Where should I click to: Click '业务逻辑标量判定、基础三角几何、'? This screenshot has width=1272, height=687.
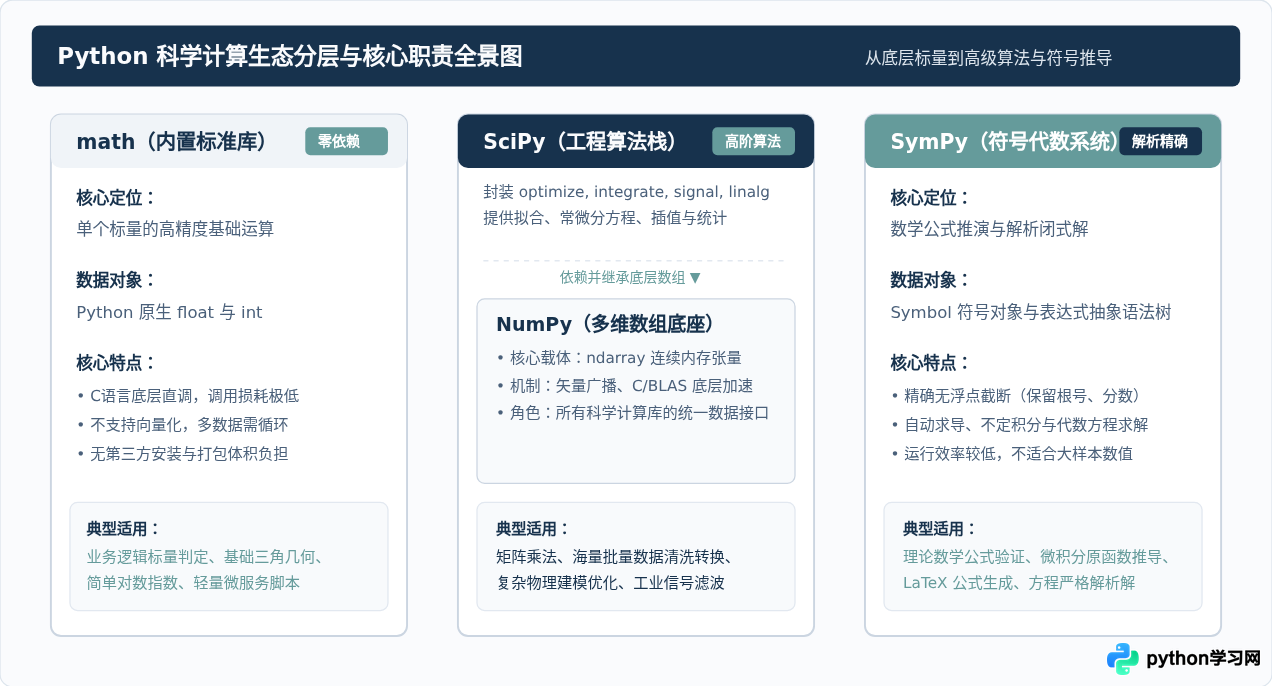205,557
